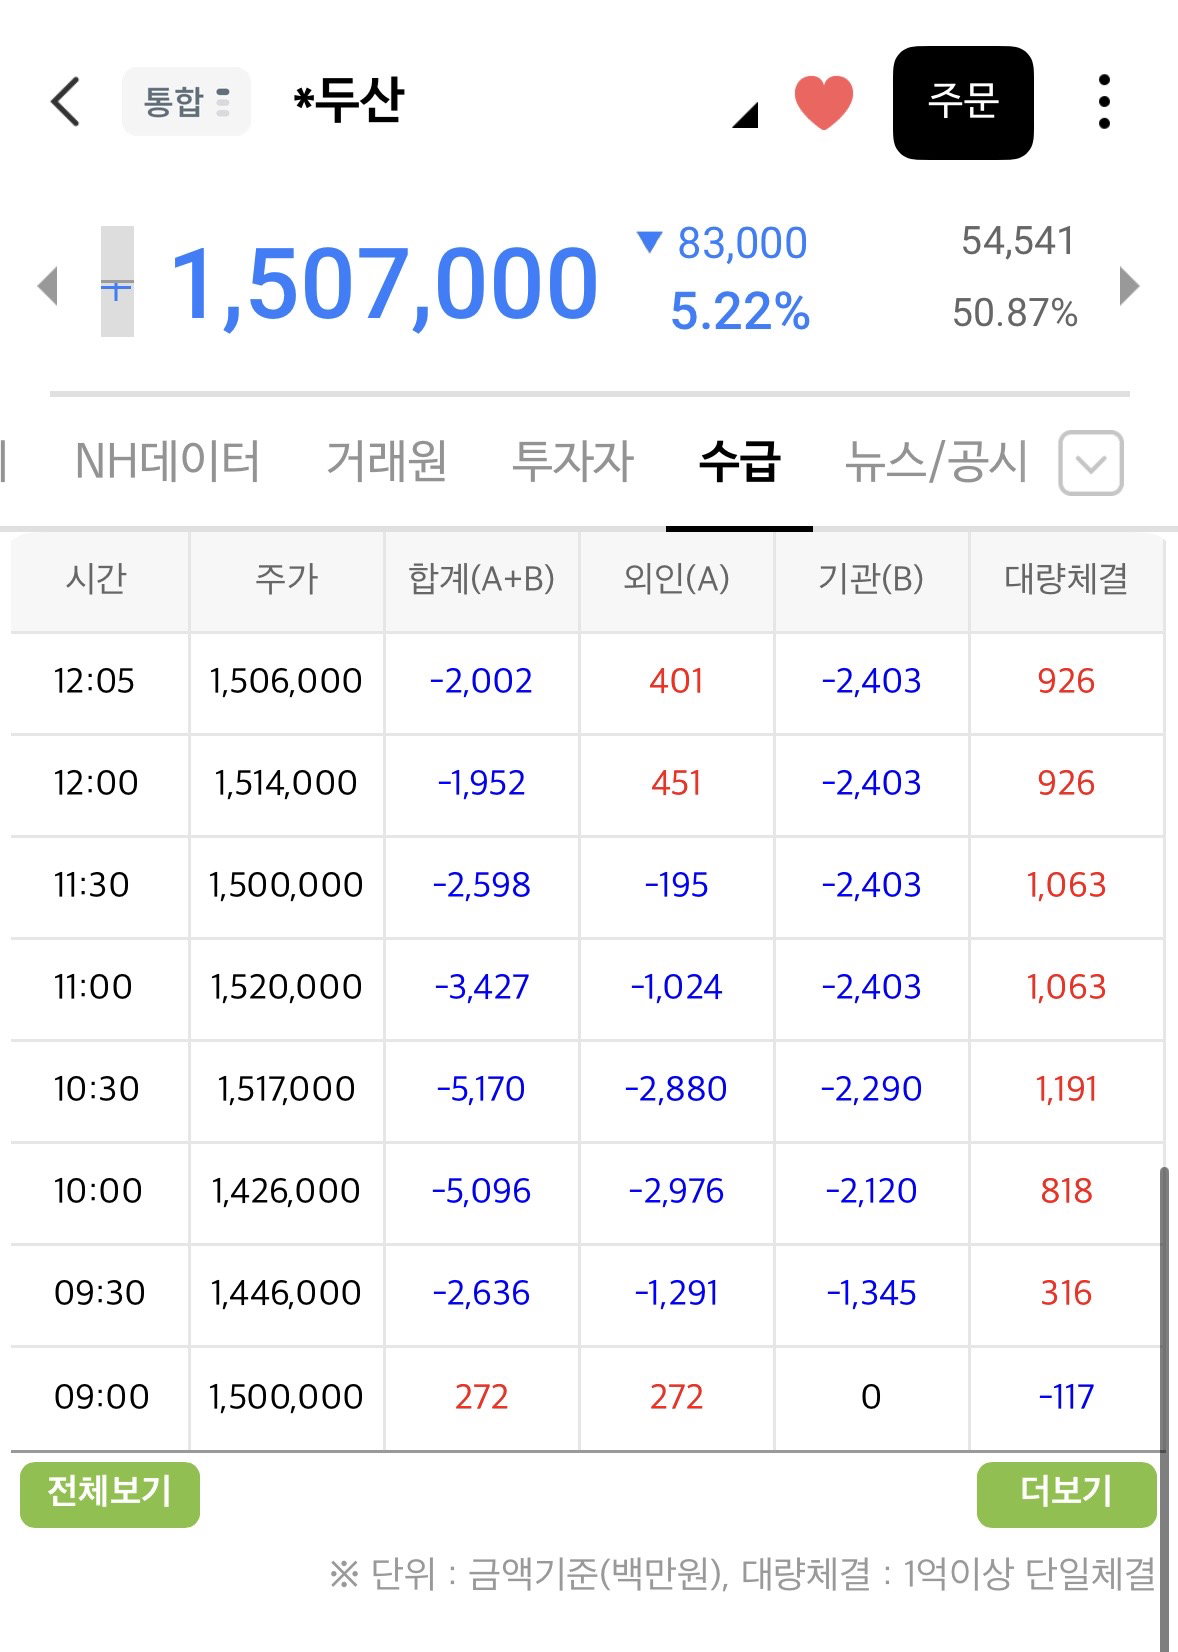This screenshot has width=1178, height=1652.
Task: Open the 통합 market selector
Action: 186,102
